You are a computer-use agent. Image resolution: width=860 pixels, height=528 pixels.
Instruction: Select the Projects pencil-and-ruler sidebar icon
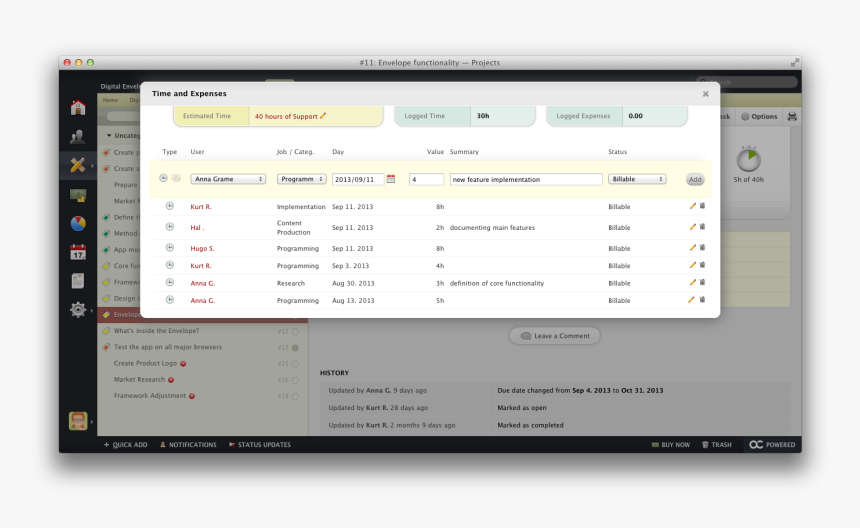[x=78, y=164]
